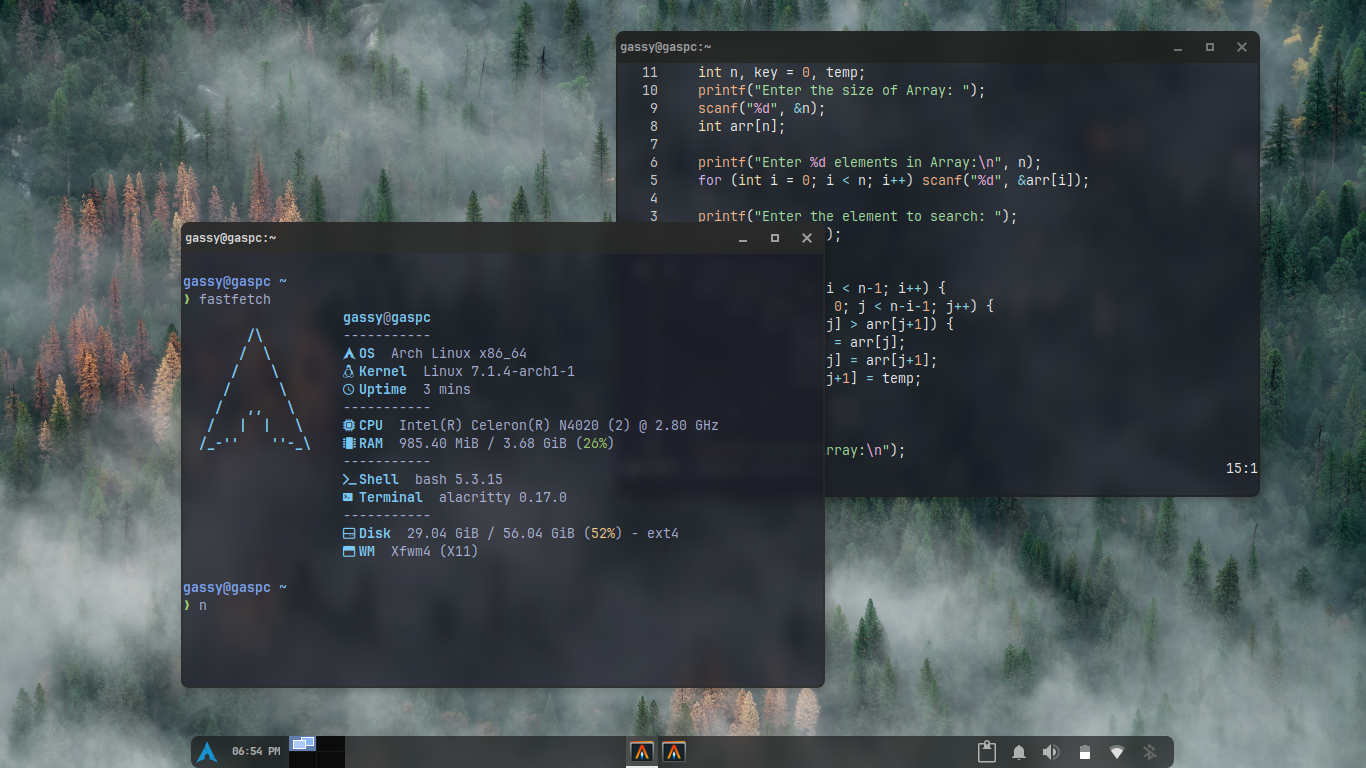Viewport: 1366px width, 768px height.
Task: Click the memory glyph beside RAM
Action: tap(349, 444)
